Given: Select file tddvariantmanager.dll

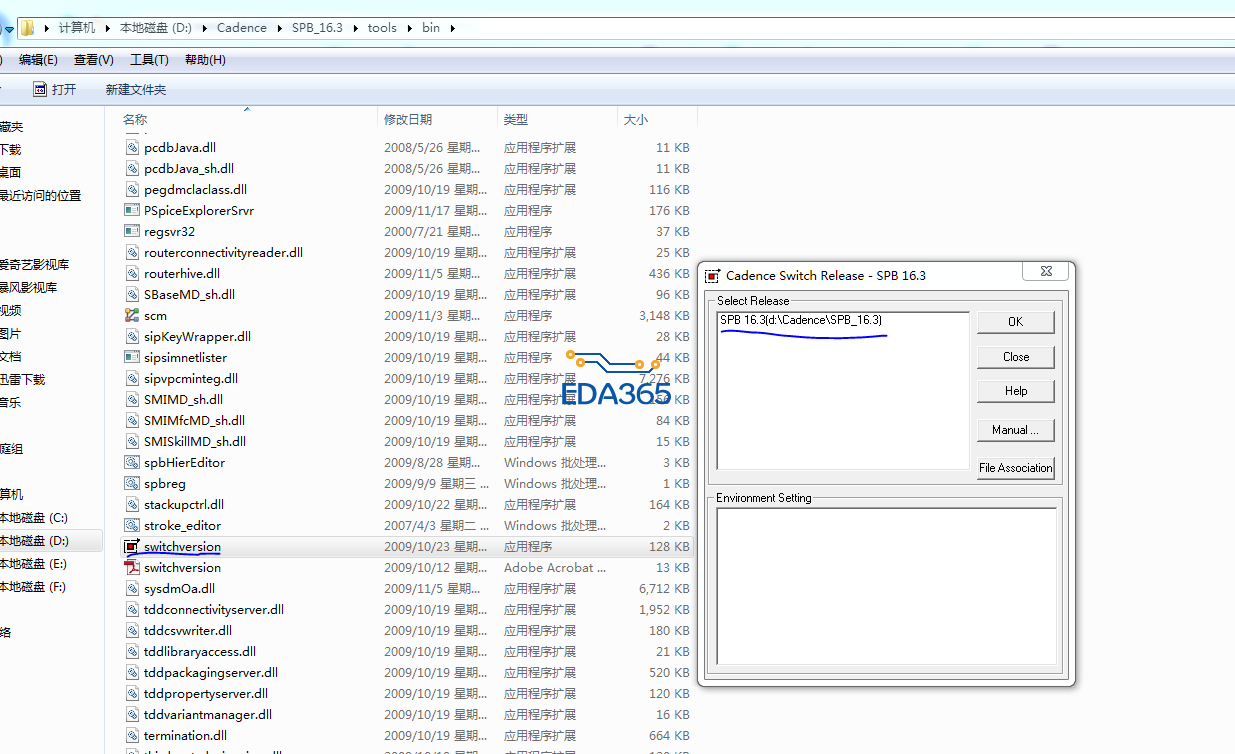Looking at the screenshot, I should pyautogui.click(x=208, y=714).
